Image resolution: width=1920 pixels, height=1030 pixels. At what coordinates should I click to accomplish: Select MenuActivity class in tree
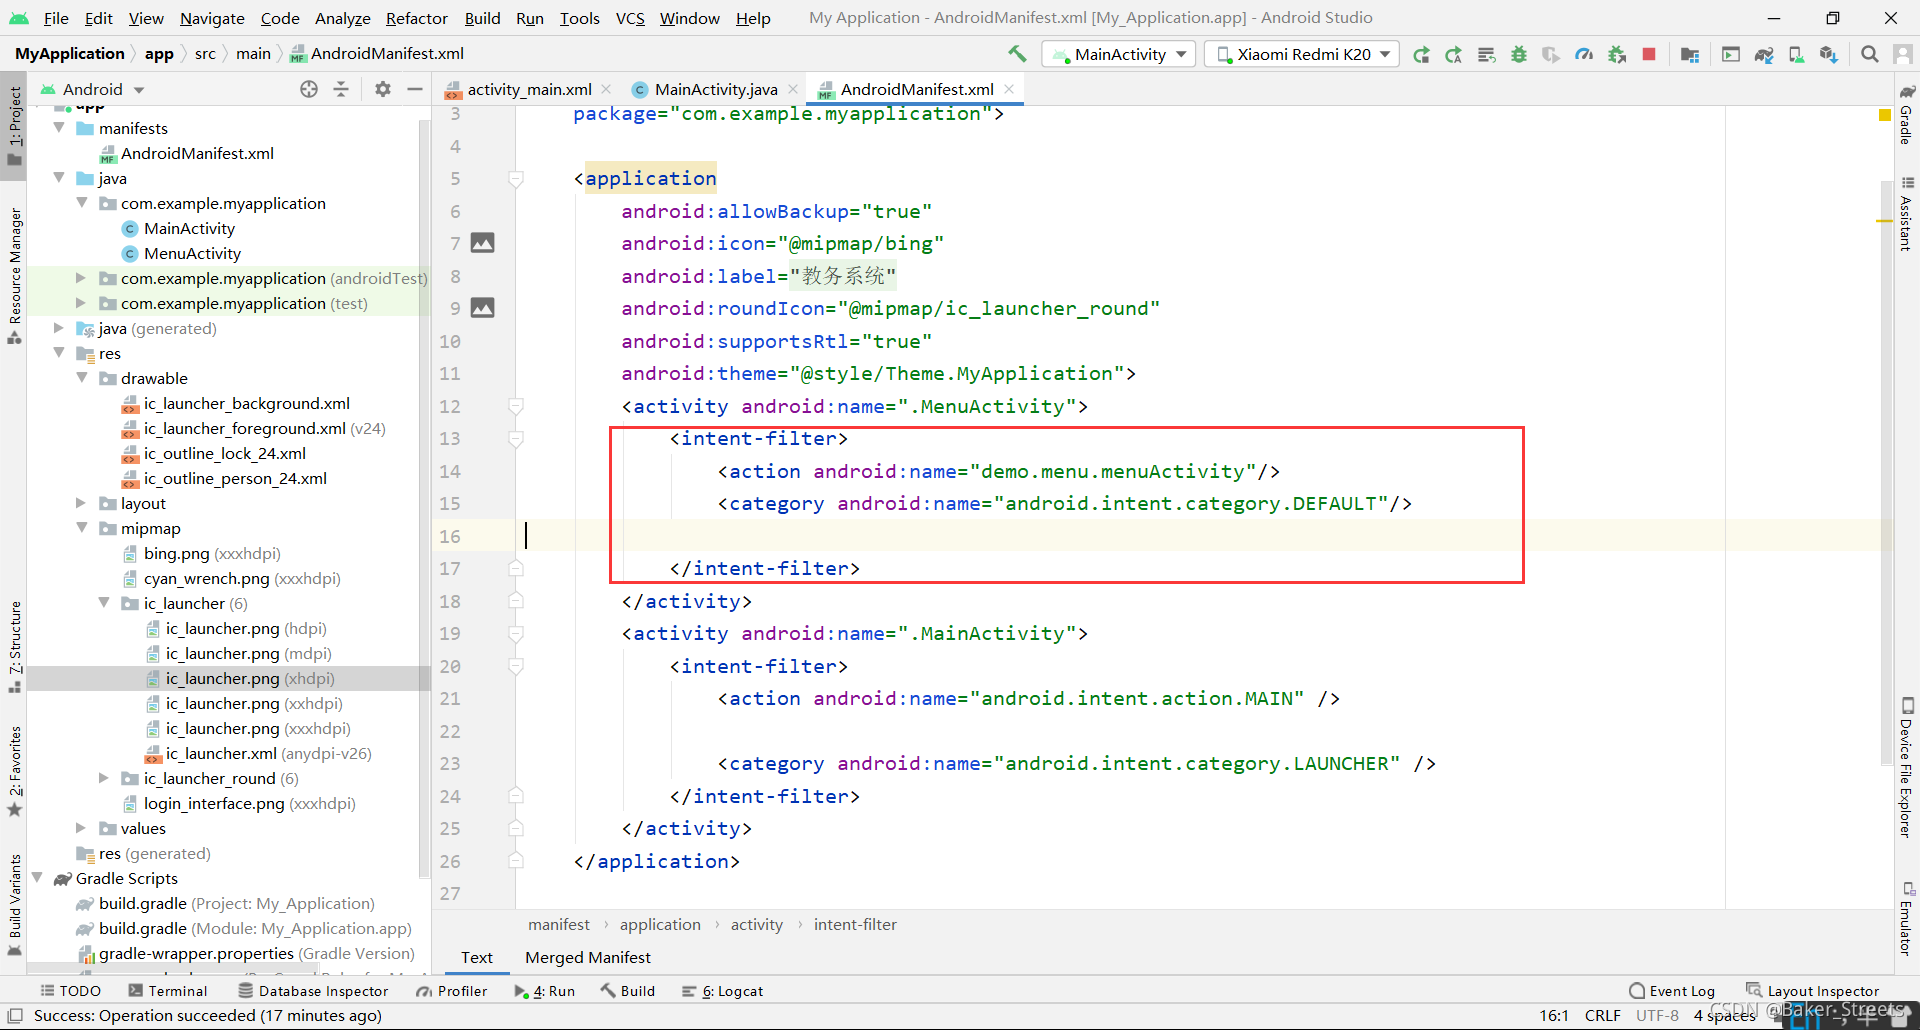point(191,253)
